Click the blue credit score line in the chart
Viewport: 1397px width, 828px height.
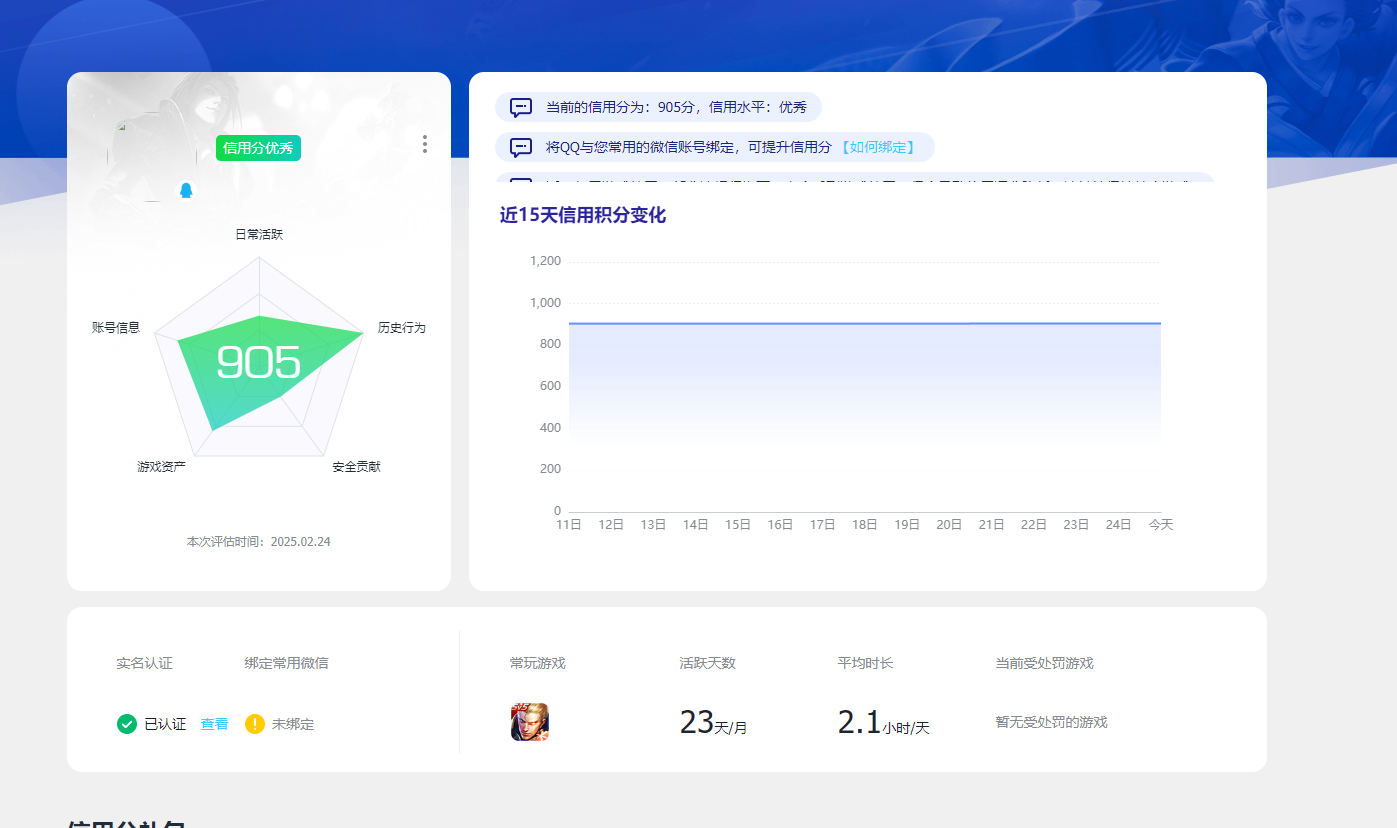coord(865,323)
